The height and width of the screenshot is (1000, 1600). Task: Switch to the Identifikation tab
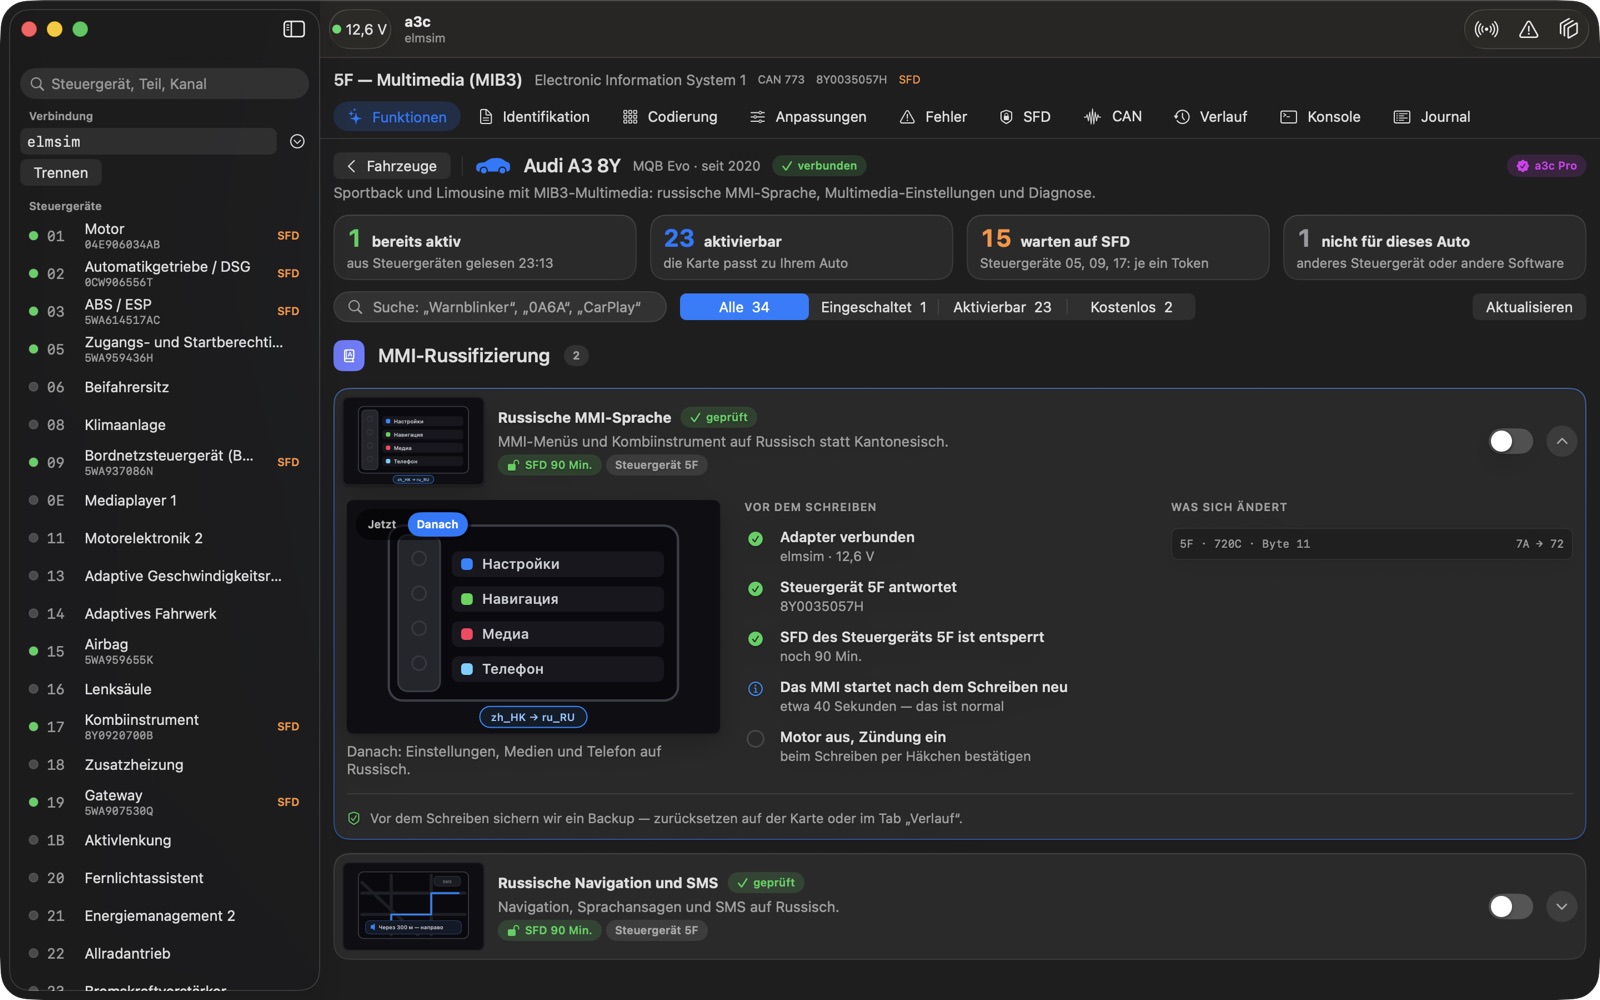[x=535, y=117]
